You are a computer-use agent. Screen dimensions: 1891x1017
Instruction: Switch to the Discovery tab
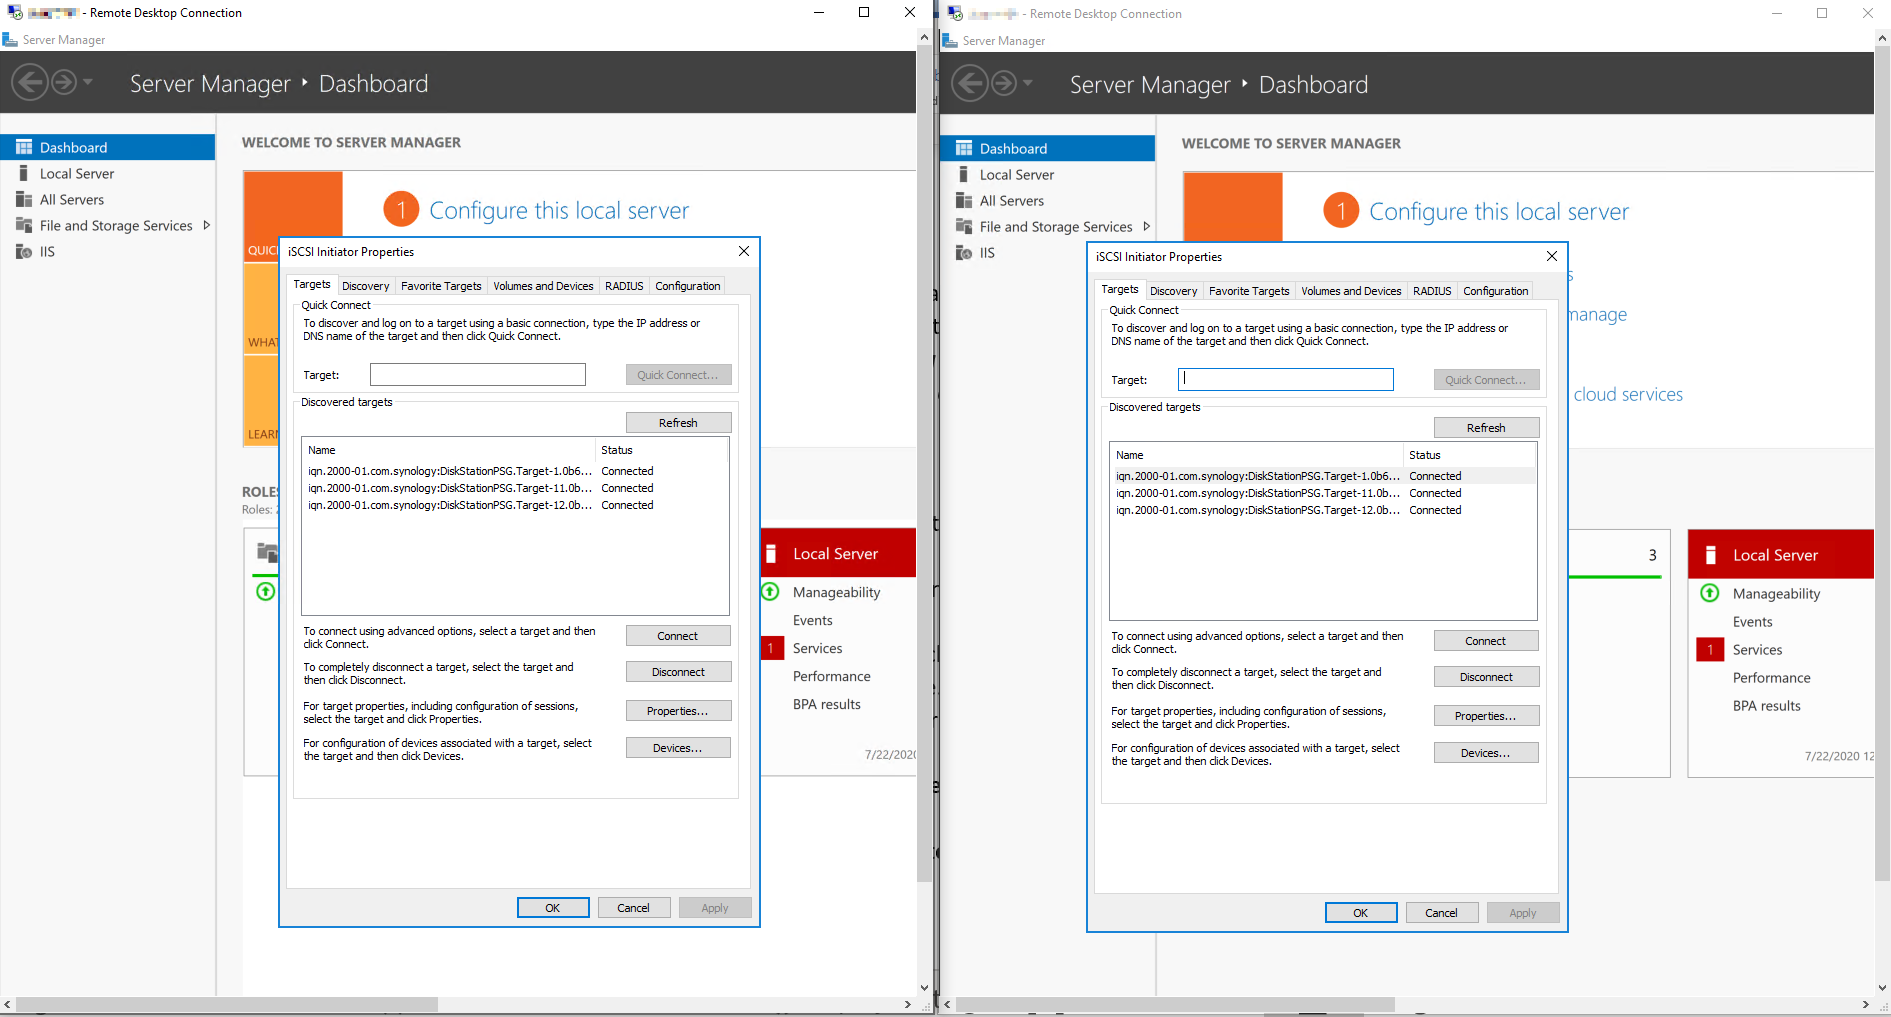[x=365, y=285]
